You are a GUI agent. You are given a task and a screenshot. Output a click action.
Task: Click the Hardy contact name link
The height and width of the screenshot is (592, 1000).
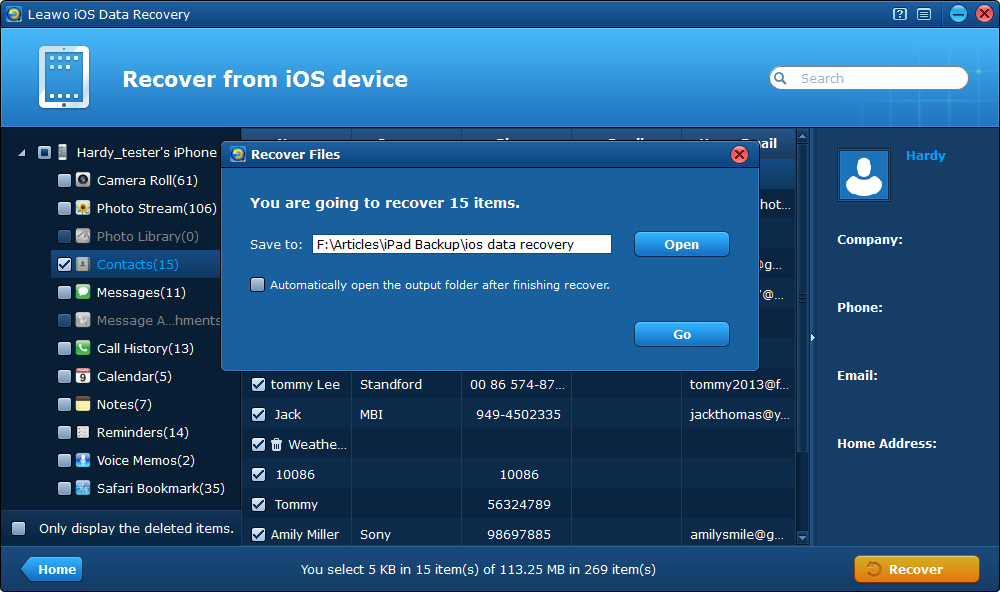[925, 156]
